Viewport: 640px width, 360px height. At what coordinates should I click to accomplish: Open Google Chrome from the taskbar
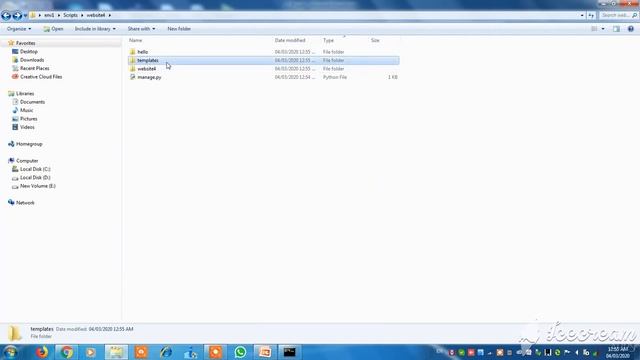tap(67, 352)
